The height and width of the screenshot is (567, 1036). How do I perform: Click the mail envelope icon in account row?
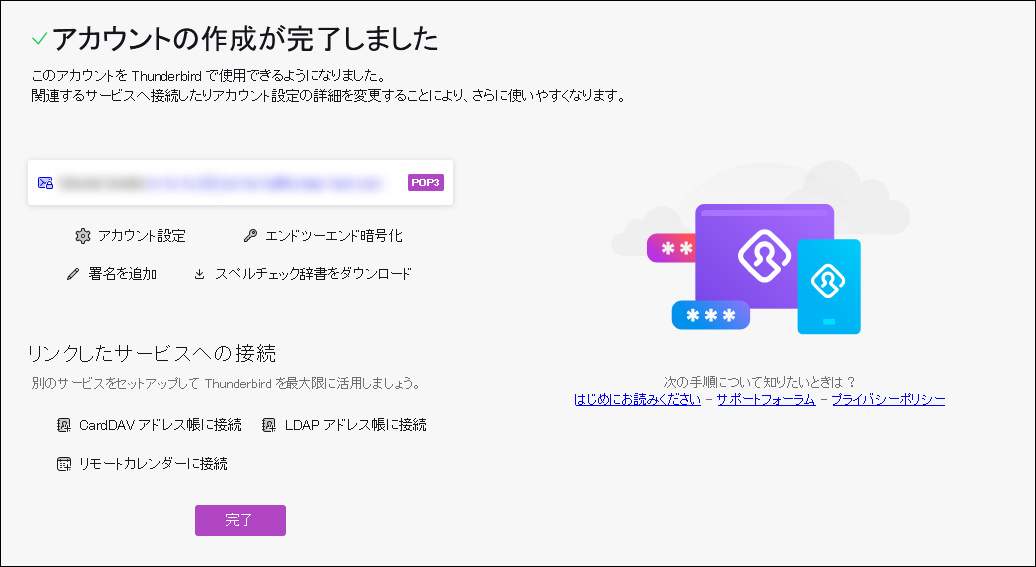pos(45,183)
